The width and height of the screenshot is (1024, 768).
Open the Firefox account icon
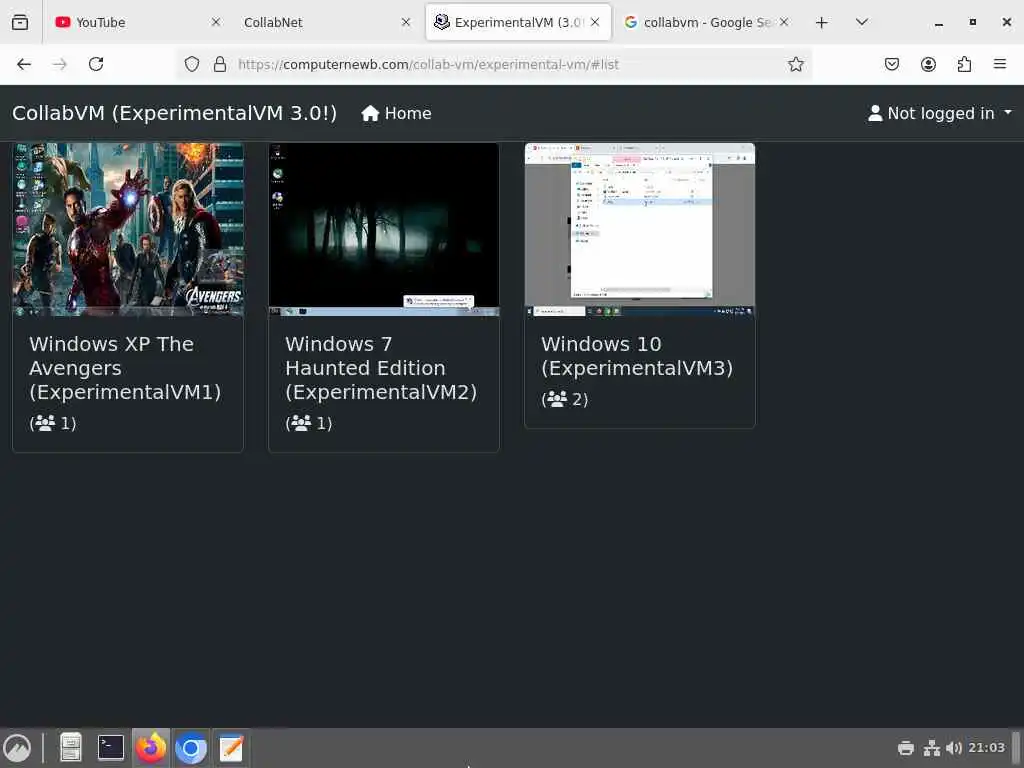(928, 64)
